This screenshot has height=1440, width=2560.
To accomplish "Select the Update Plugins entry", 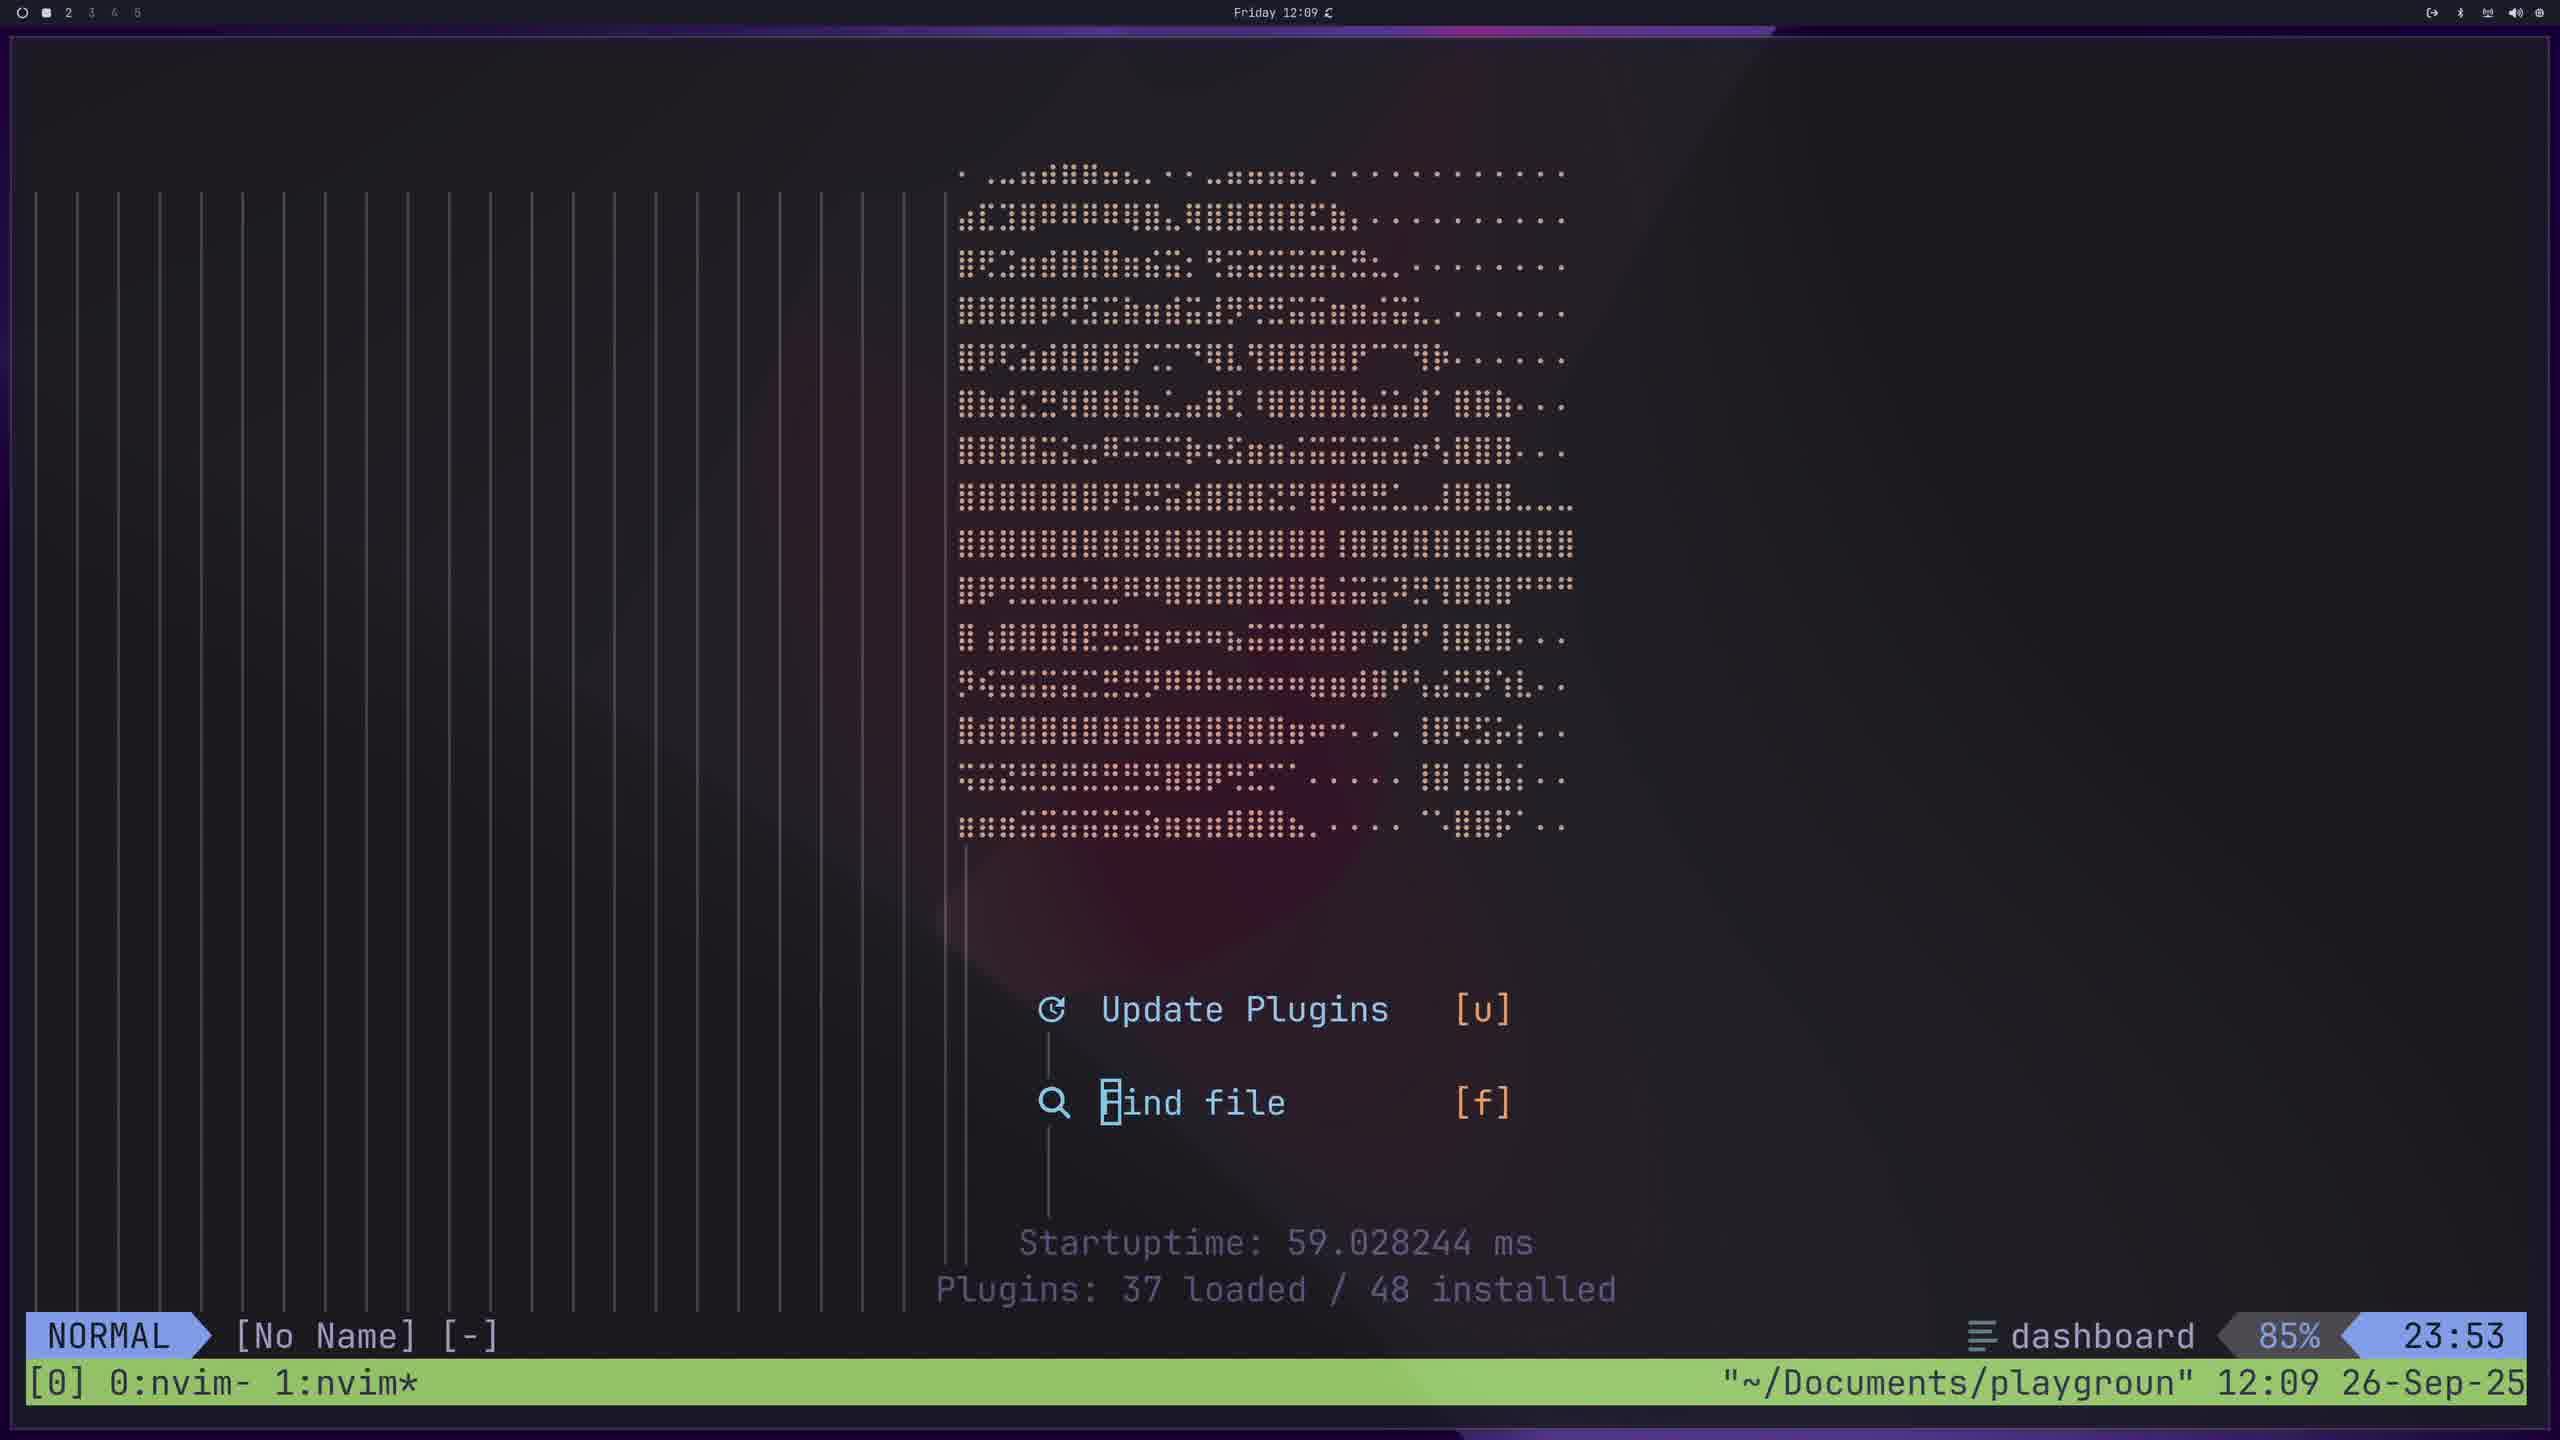I will 1244,1009.
